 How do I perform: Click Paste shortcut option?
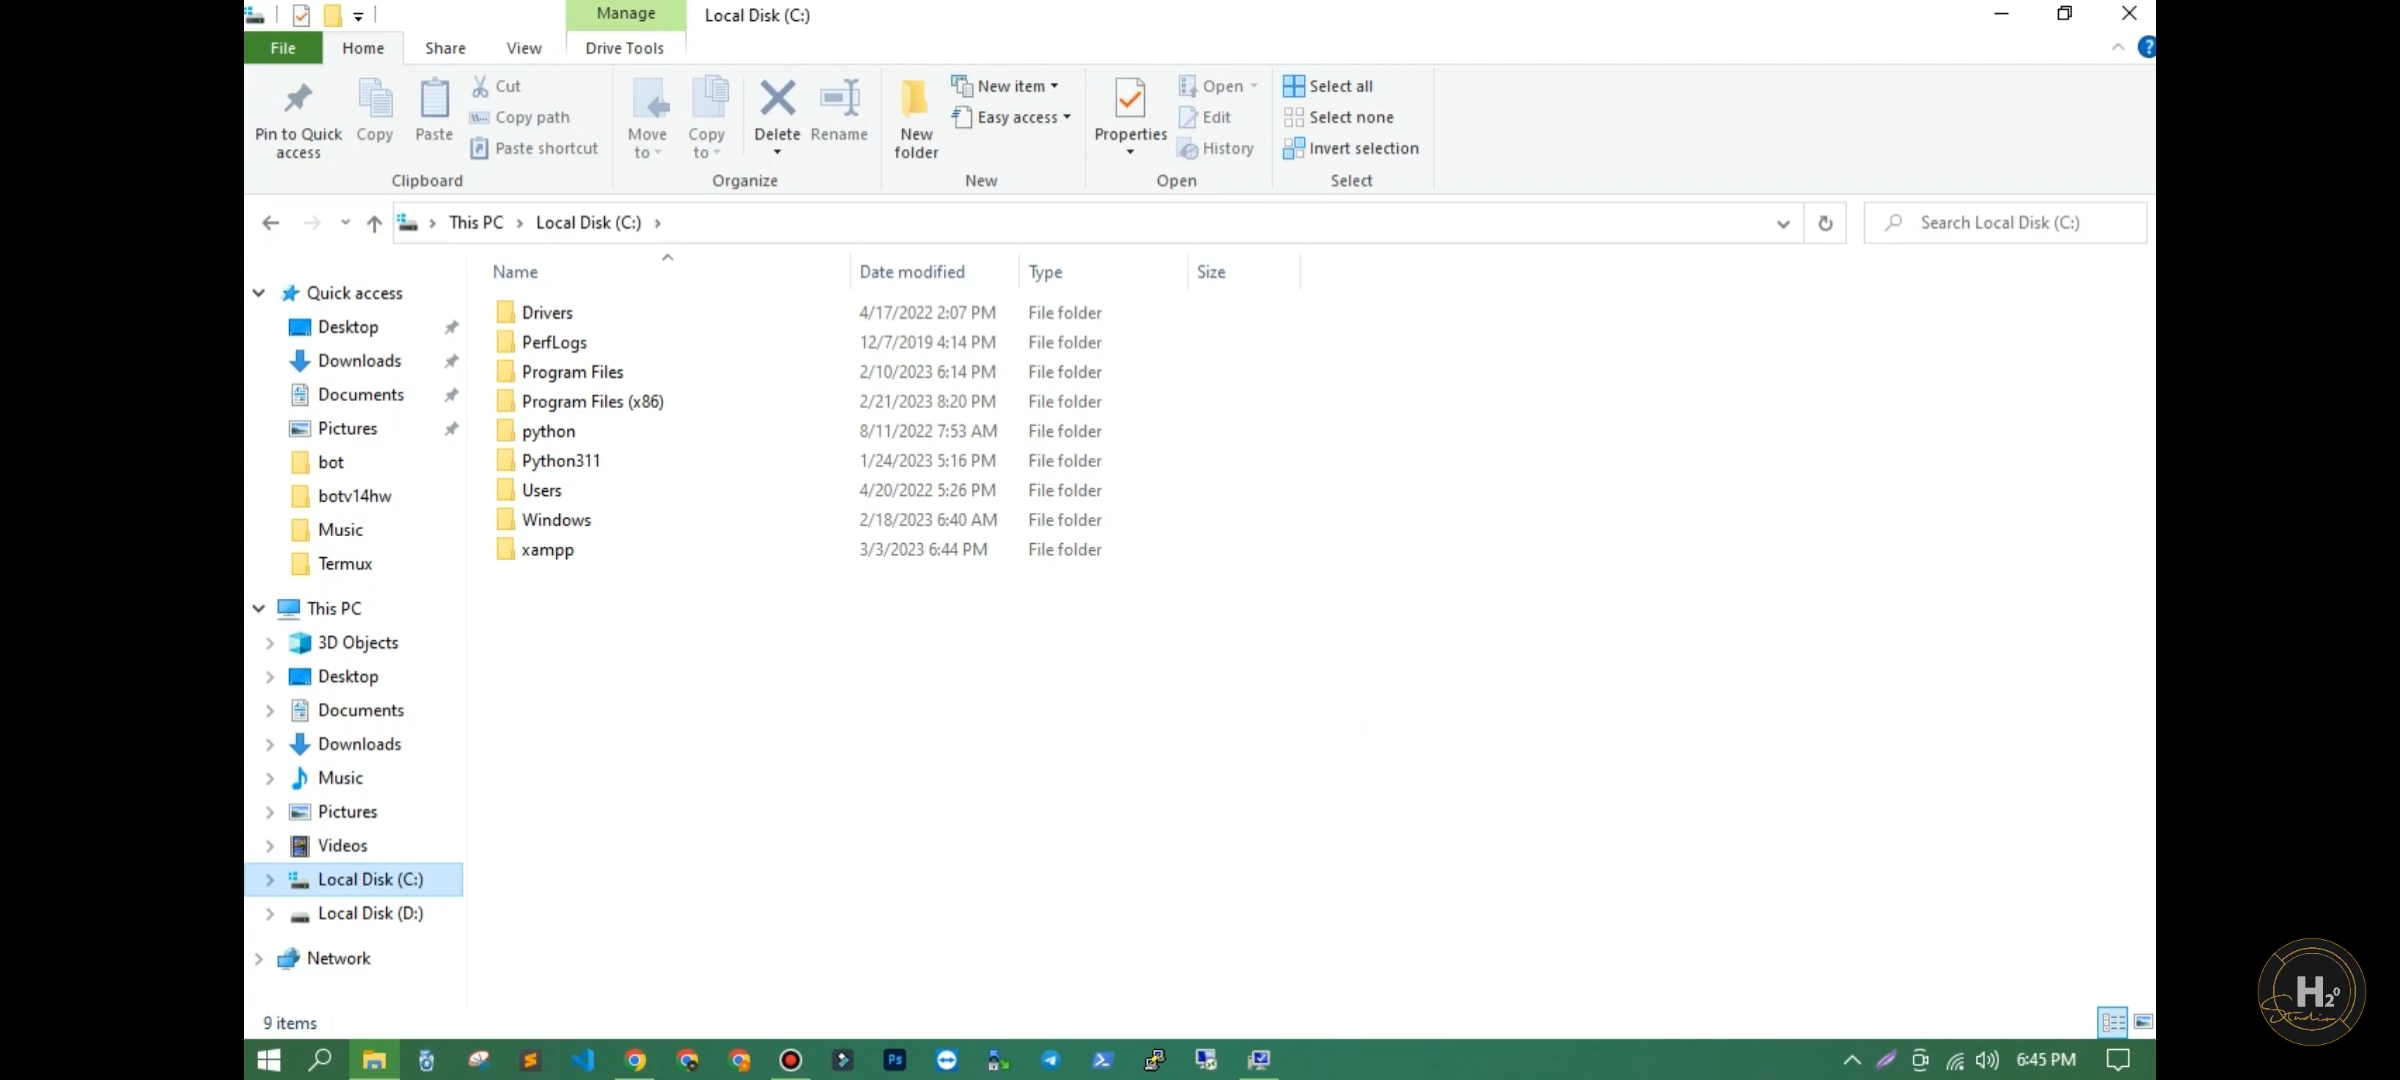point(534,148)
